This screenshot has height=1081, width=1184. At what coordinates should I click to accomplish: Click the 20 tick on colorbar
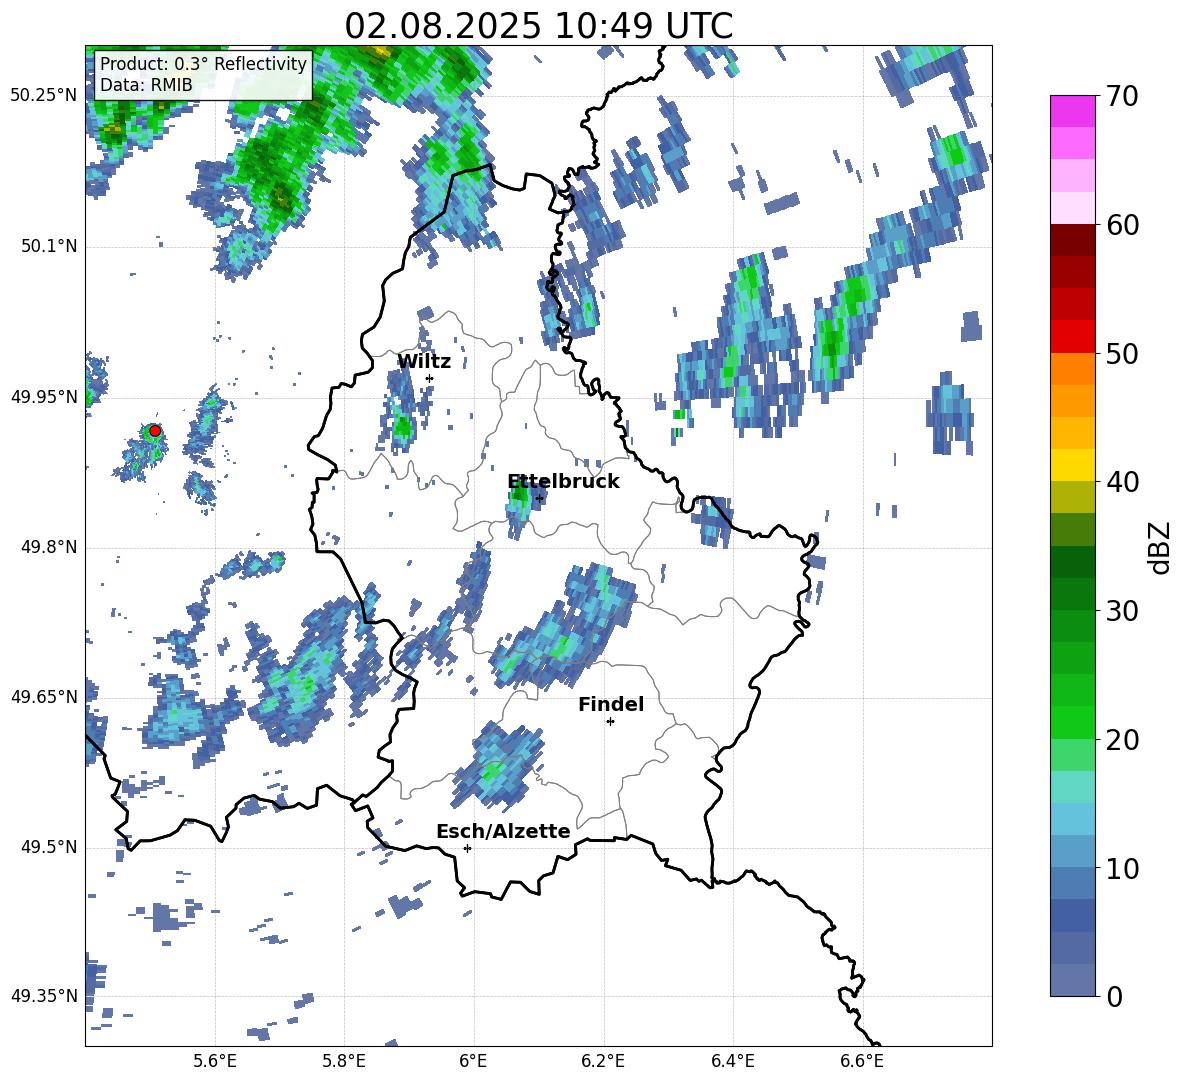(1122, 740)
